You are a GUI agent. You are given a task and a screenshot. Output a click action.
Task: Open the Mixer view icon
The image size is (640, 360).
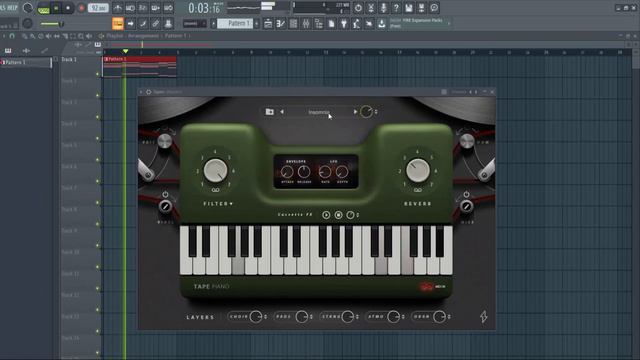(306, 24)
